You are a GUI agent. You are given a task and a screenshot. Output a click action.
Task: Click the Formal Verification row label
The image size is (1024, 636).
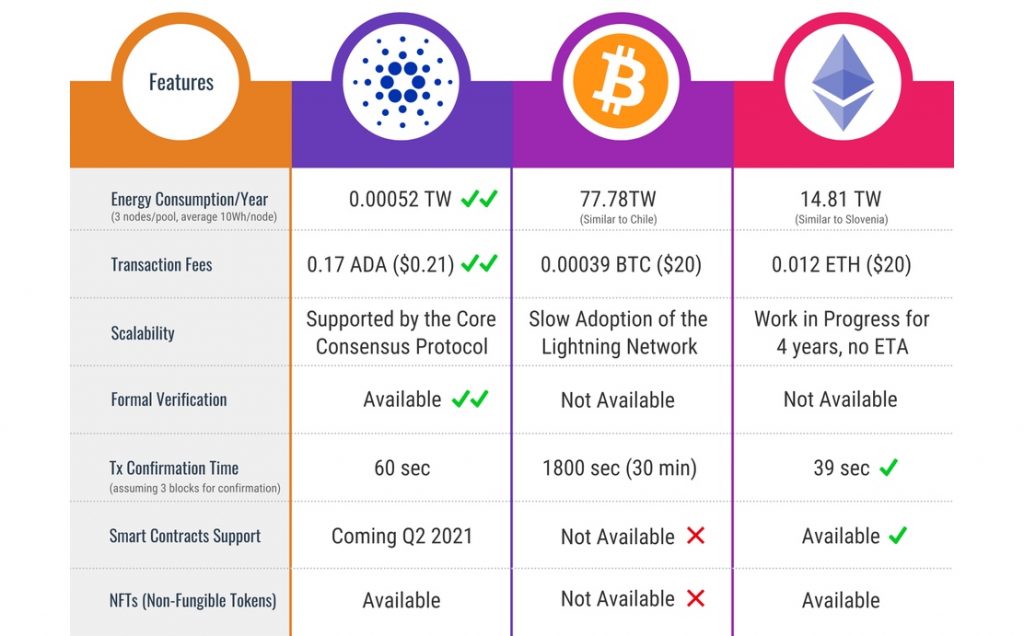[168, 399]
